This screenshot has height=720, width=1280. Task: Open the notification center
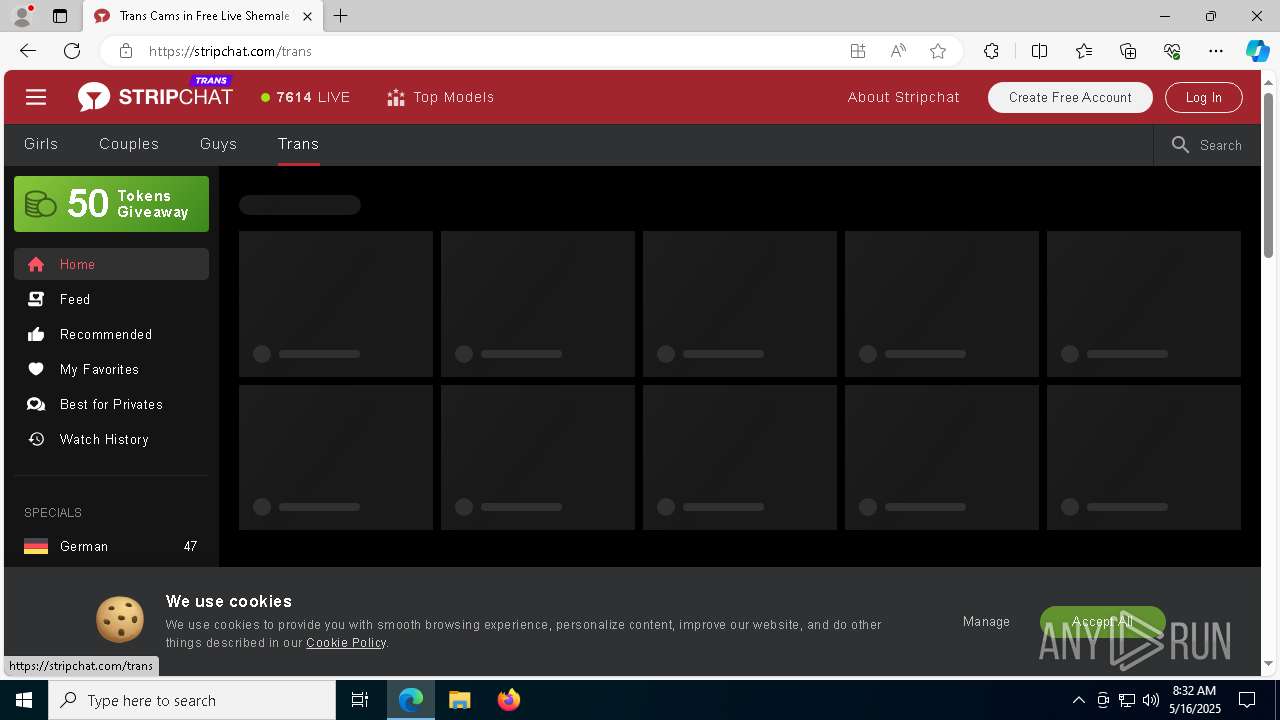click(1247, 700)
